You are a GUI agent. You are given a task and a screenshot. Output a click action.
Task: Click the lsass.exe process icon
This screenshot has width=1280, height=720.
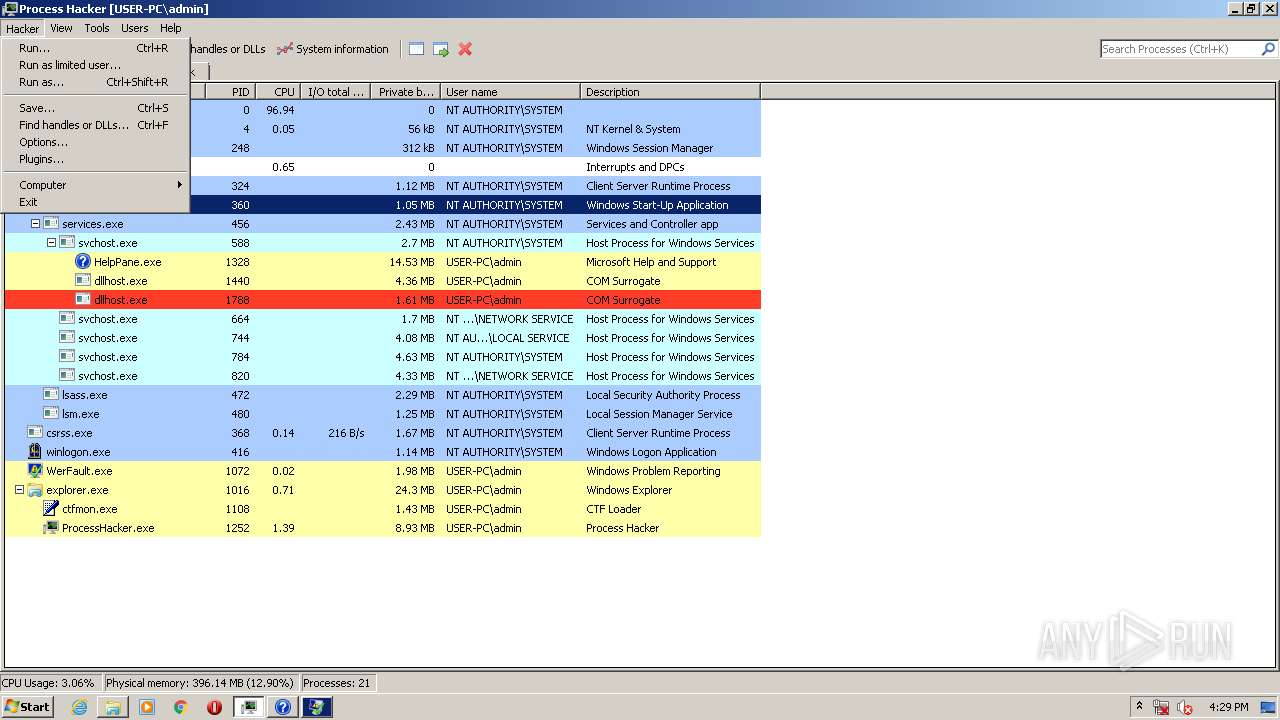point(51,395)
